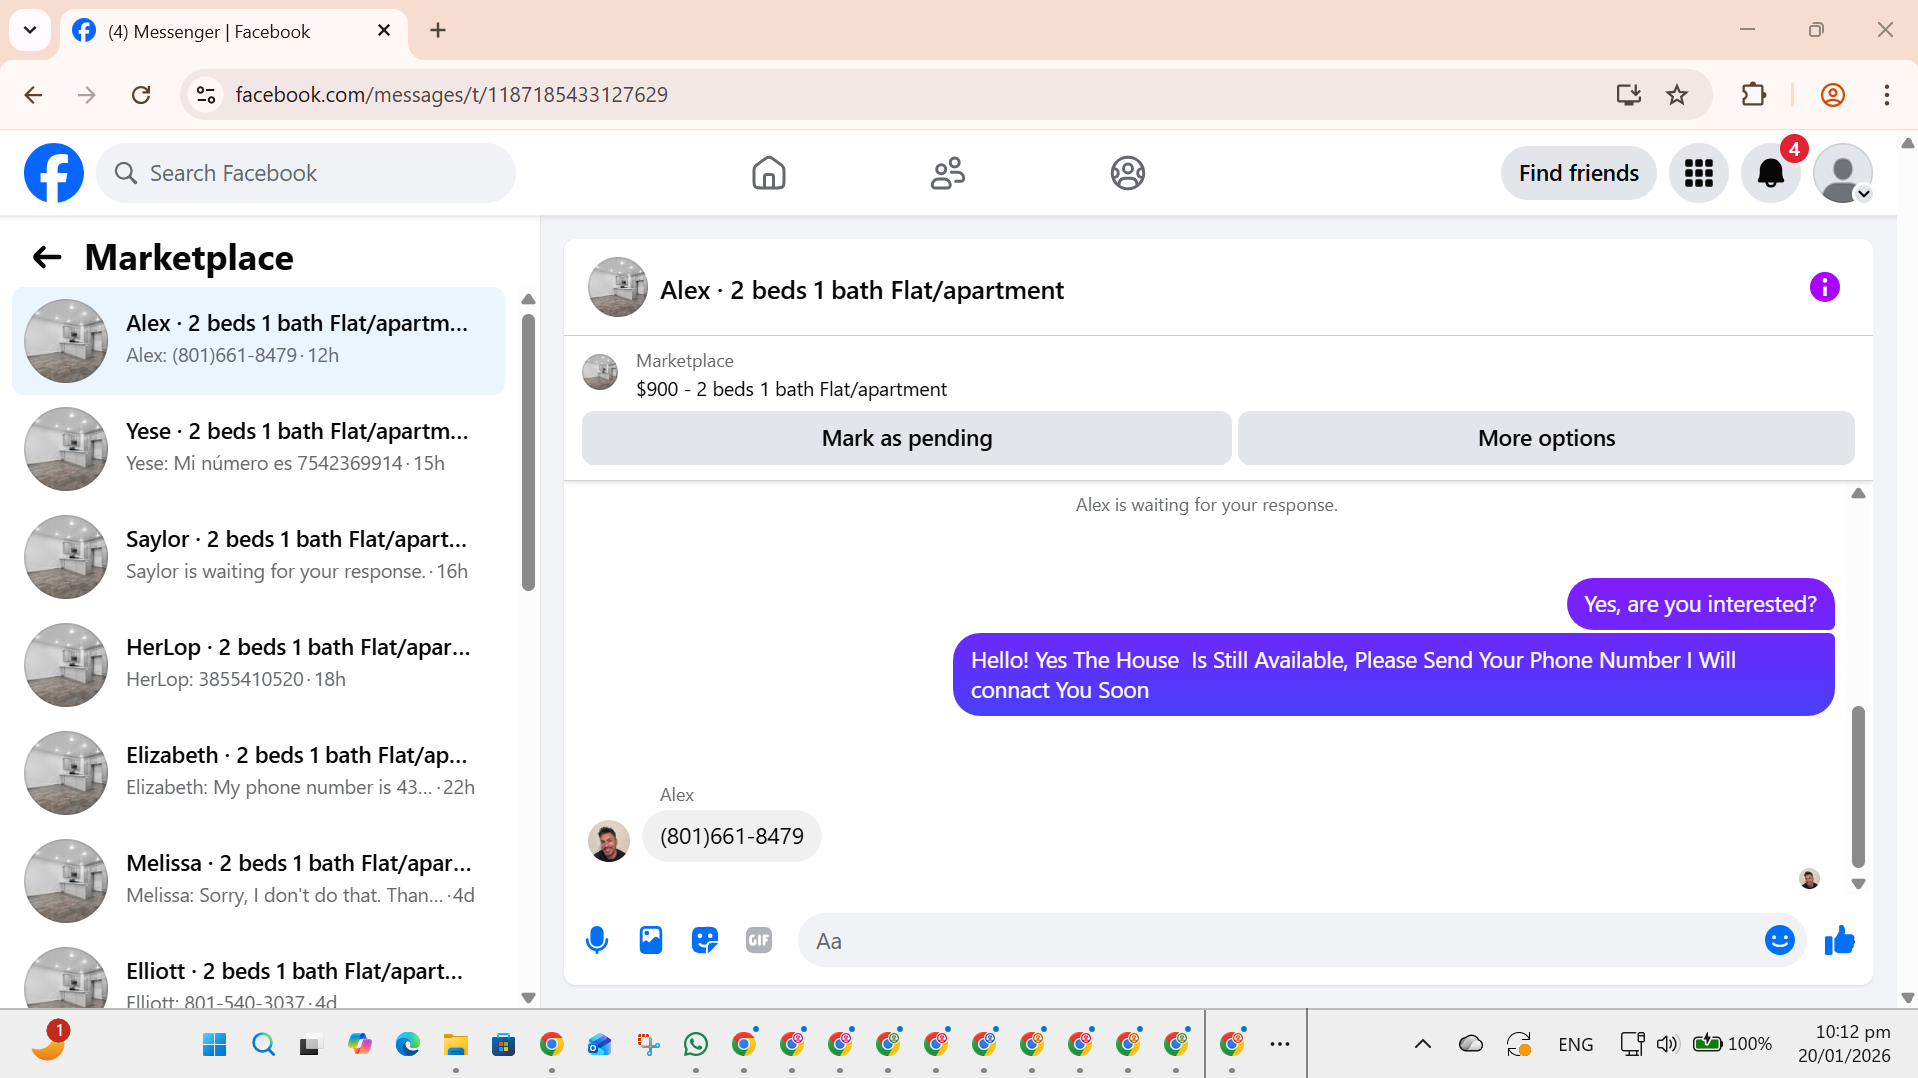This screenshot has height=1078, width=1918.
Task: Reload the page in Chrome
Action: click(141, 95)
